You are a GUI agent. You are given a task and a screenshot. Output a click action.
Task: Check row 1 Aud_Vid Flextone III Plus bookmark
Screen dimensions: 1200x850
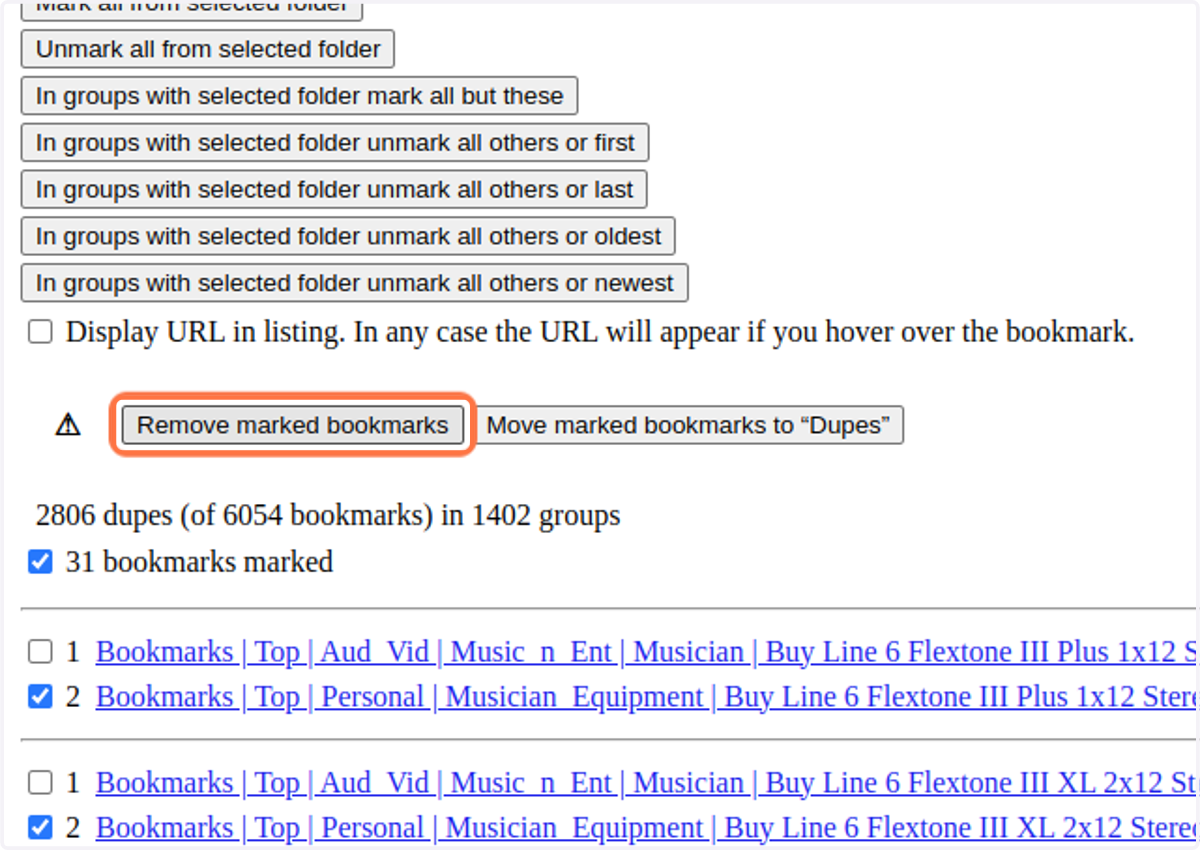point(40,652)
